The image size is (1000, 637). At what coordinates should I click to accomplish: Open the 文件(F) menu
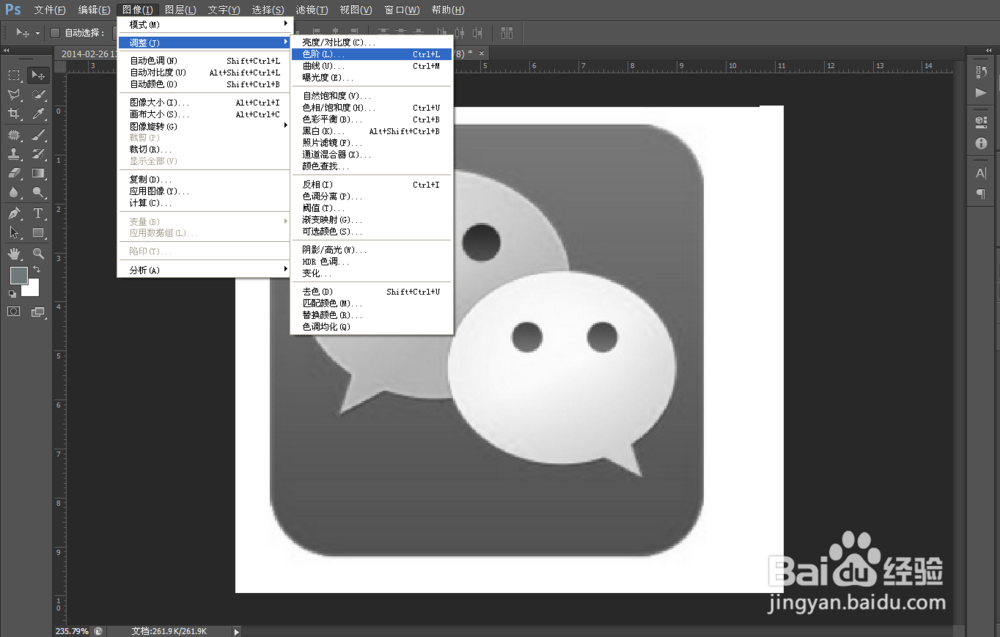click(50, 10)
